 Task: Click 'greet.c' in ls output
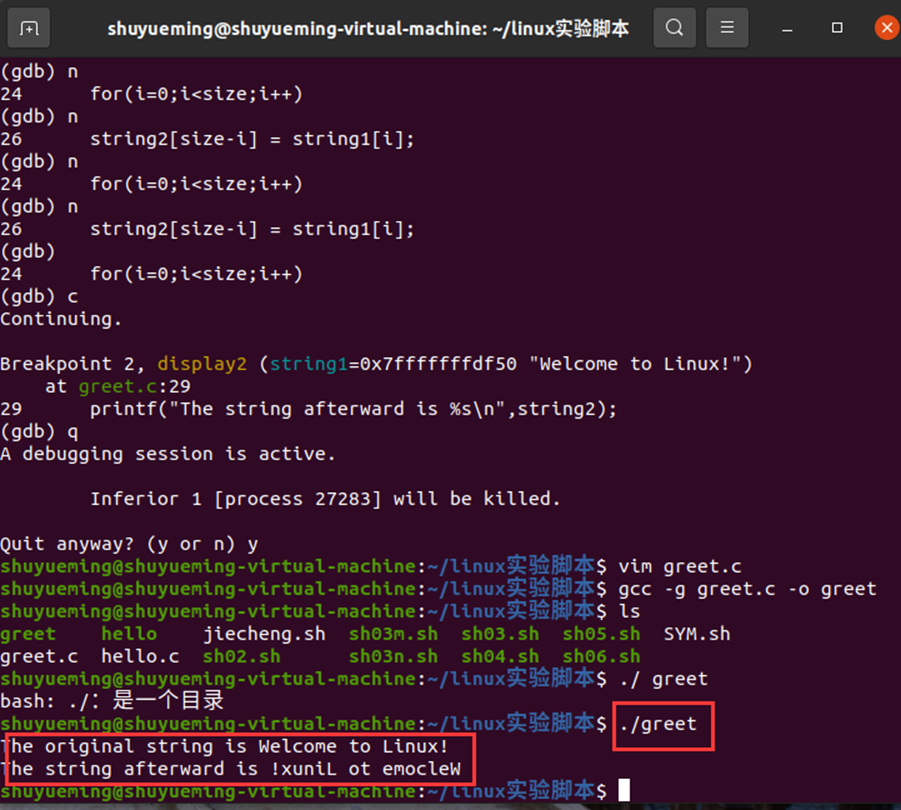(x=39, y=656)
